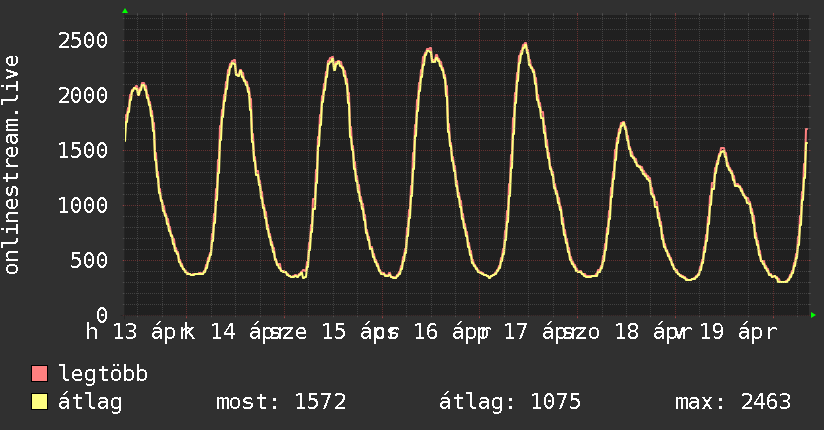This screenshot has height=430, width=824.
Task: Click the 2500 y-axis label
Action: [82, 40]
